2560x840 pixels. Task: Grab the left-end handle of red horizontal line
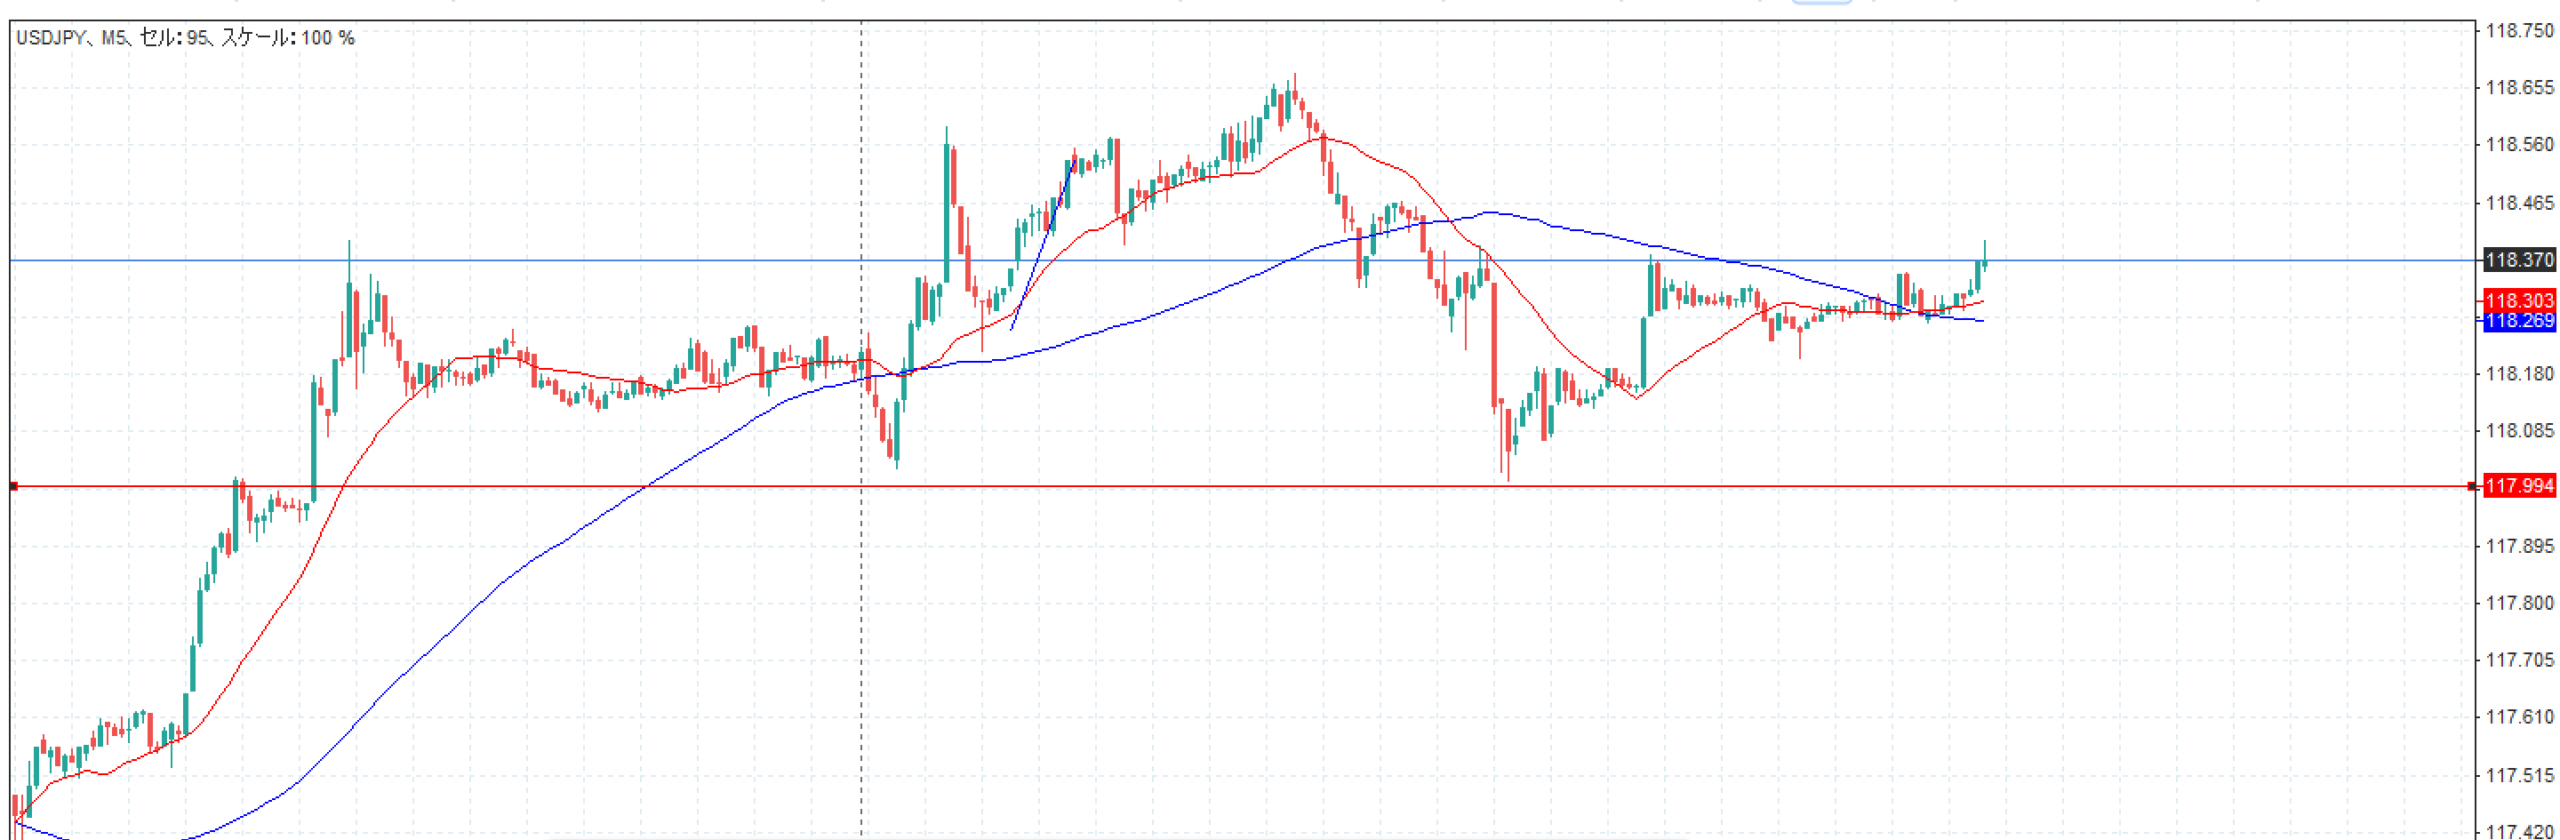click(13, 486)
